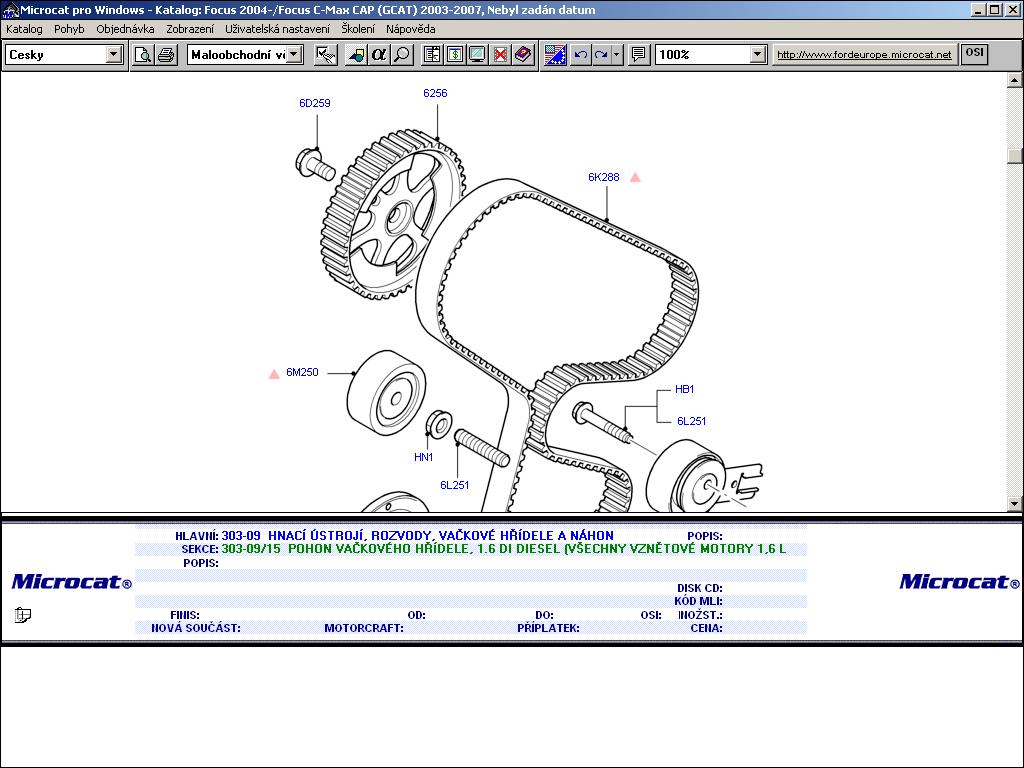
Task: Click the magnifying glass search icon
Action: point(402,55)
